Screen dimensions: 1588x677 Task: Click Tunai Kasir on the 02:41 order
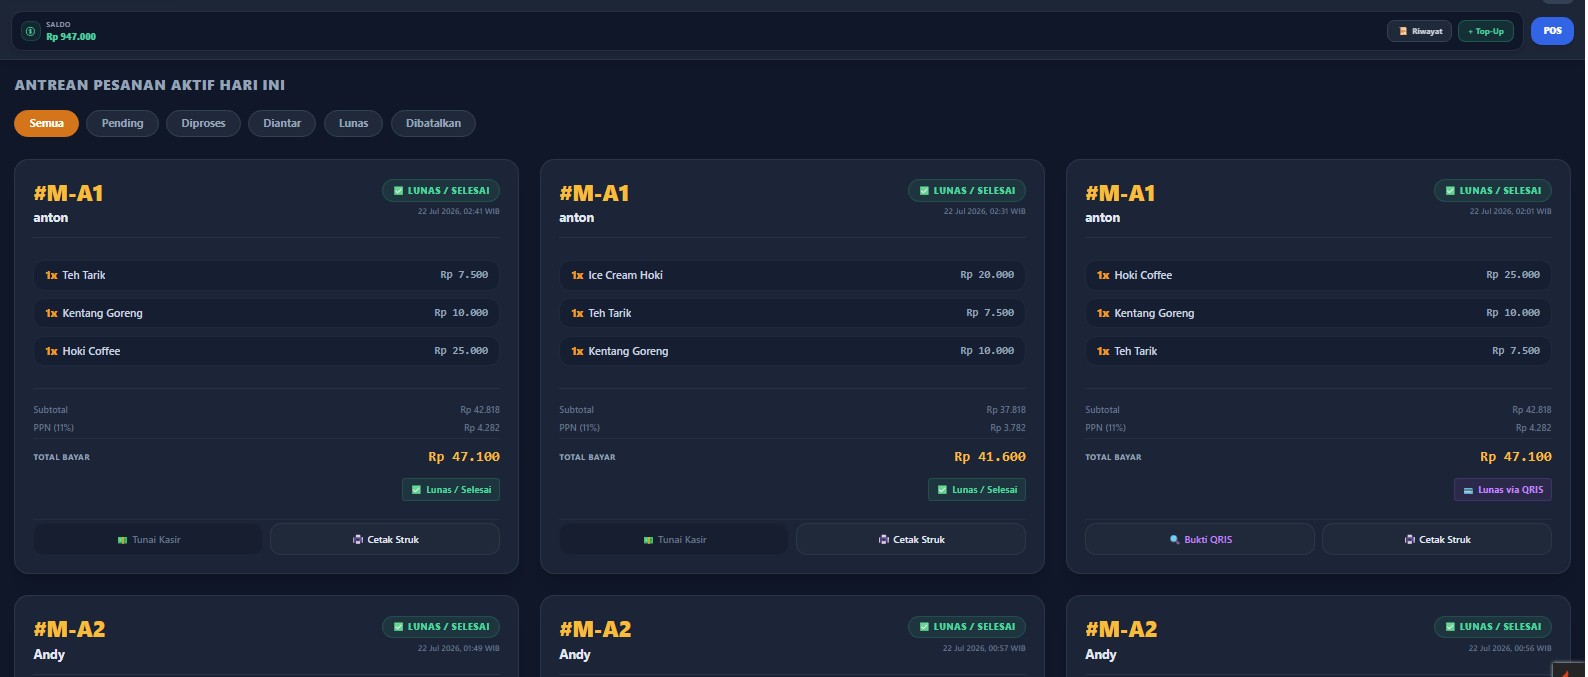pos(148,539)
